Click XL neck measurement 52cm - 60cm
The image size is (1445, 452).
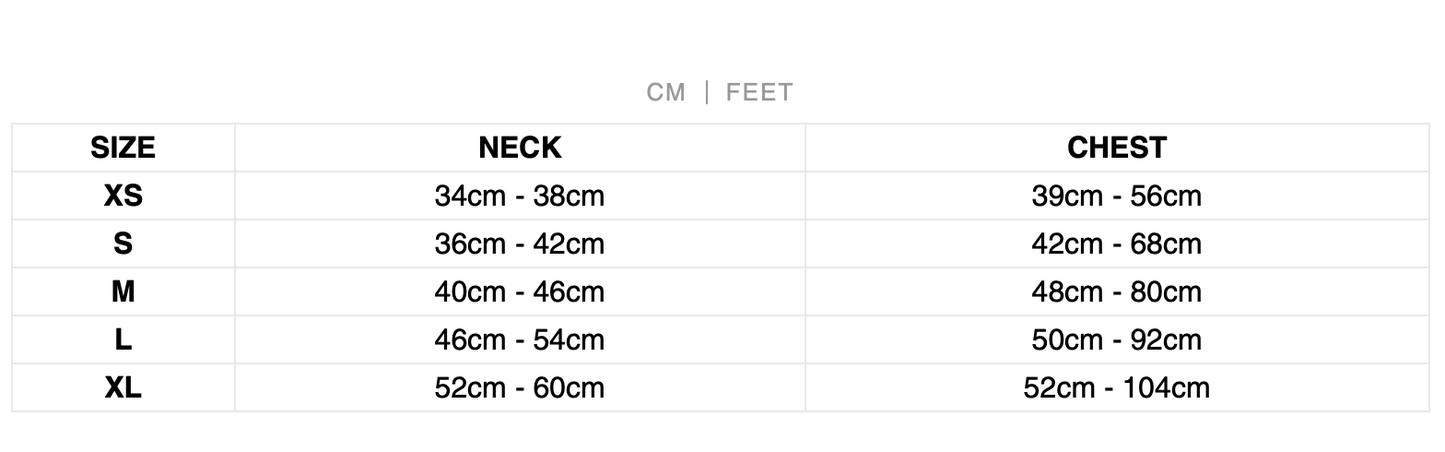[x=519, y=388]
